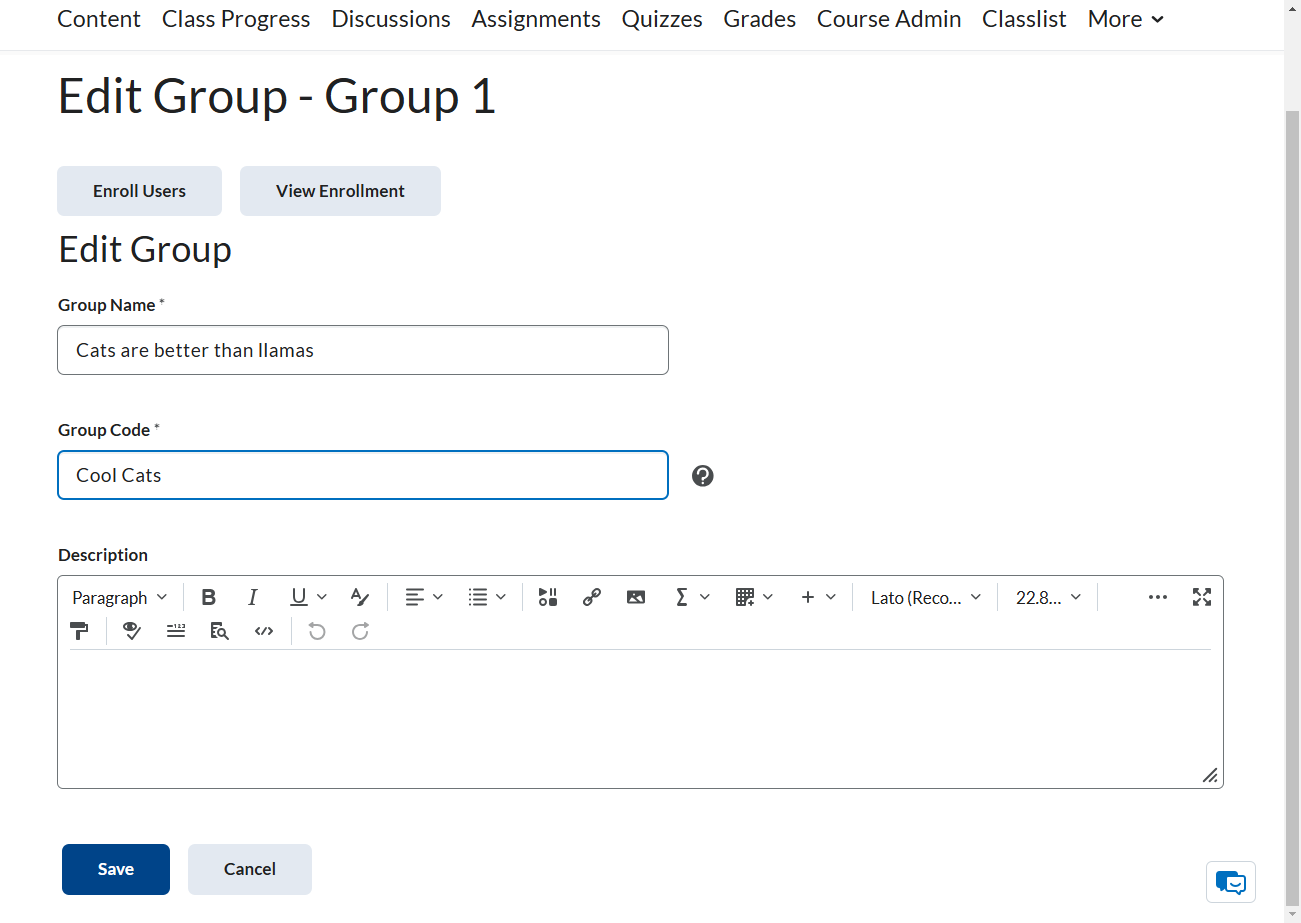The image size is (1301, 923).
Task: Open Quizzes in the navbar
Action: pos(662,19)
